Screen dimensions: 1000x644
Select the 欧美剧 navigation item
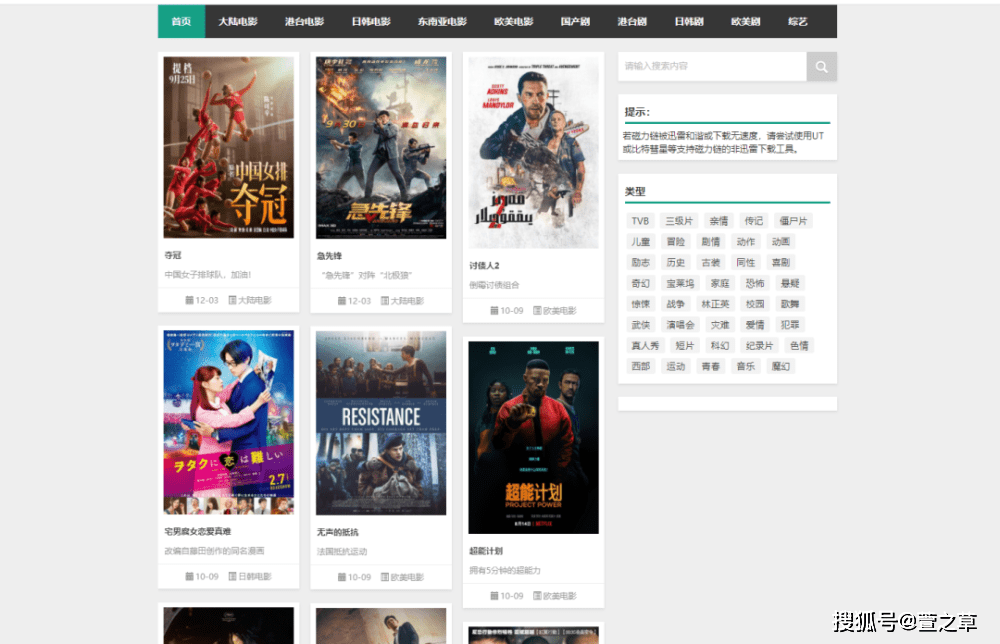[x=746, y=22]
